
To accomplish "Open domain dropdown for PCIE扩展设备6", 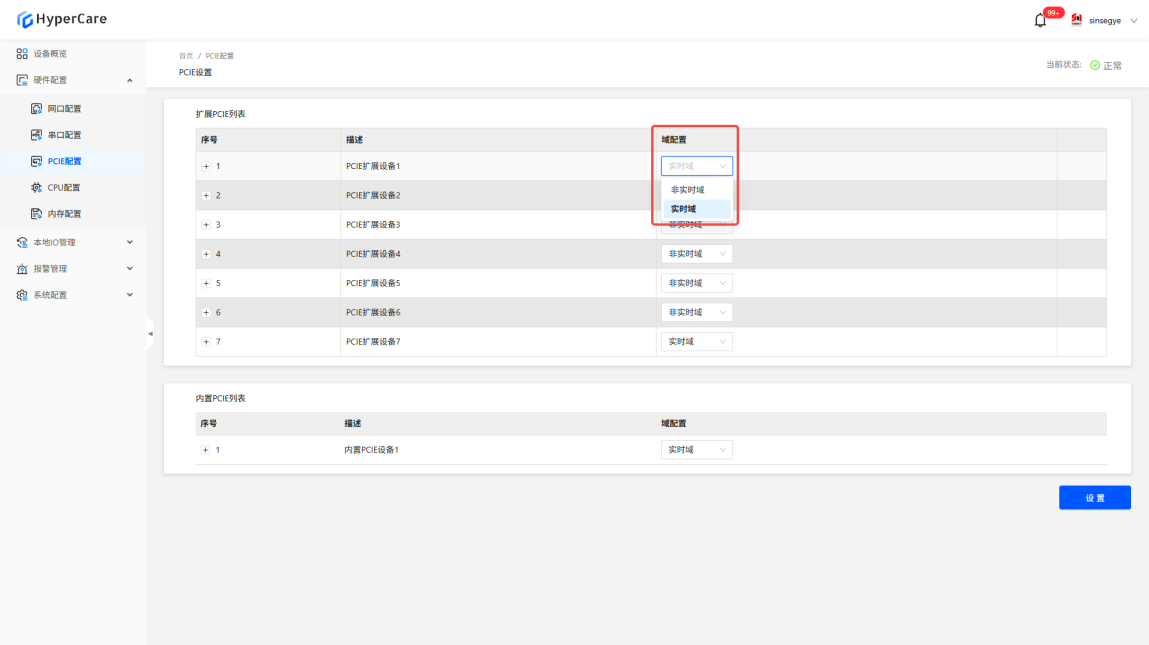I will [696, 312].
